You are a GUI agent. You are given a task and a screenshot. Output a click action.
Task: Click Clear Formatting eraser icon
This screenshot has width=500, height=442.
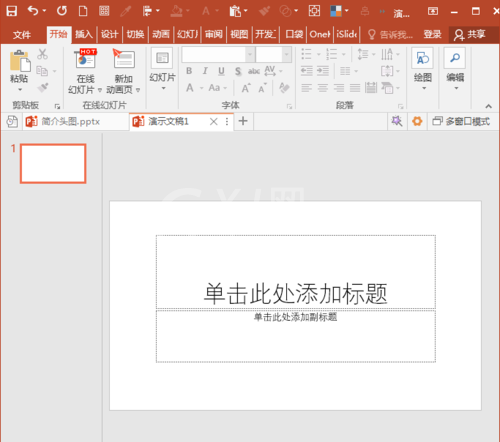point(284,88)
